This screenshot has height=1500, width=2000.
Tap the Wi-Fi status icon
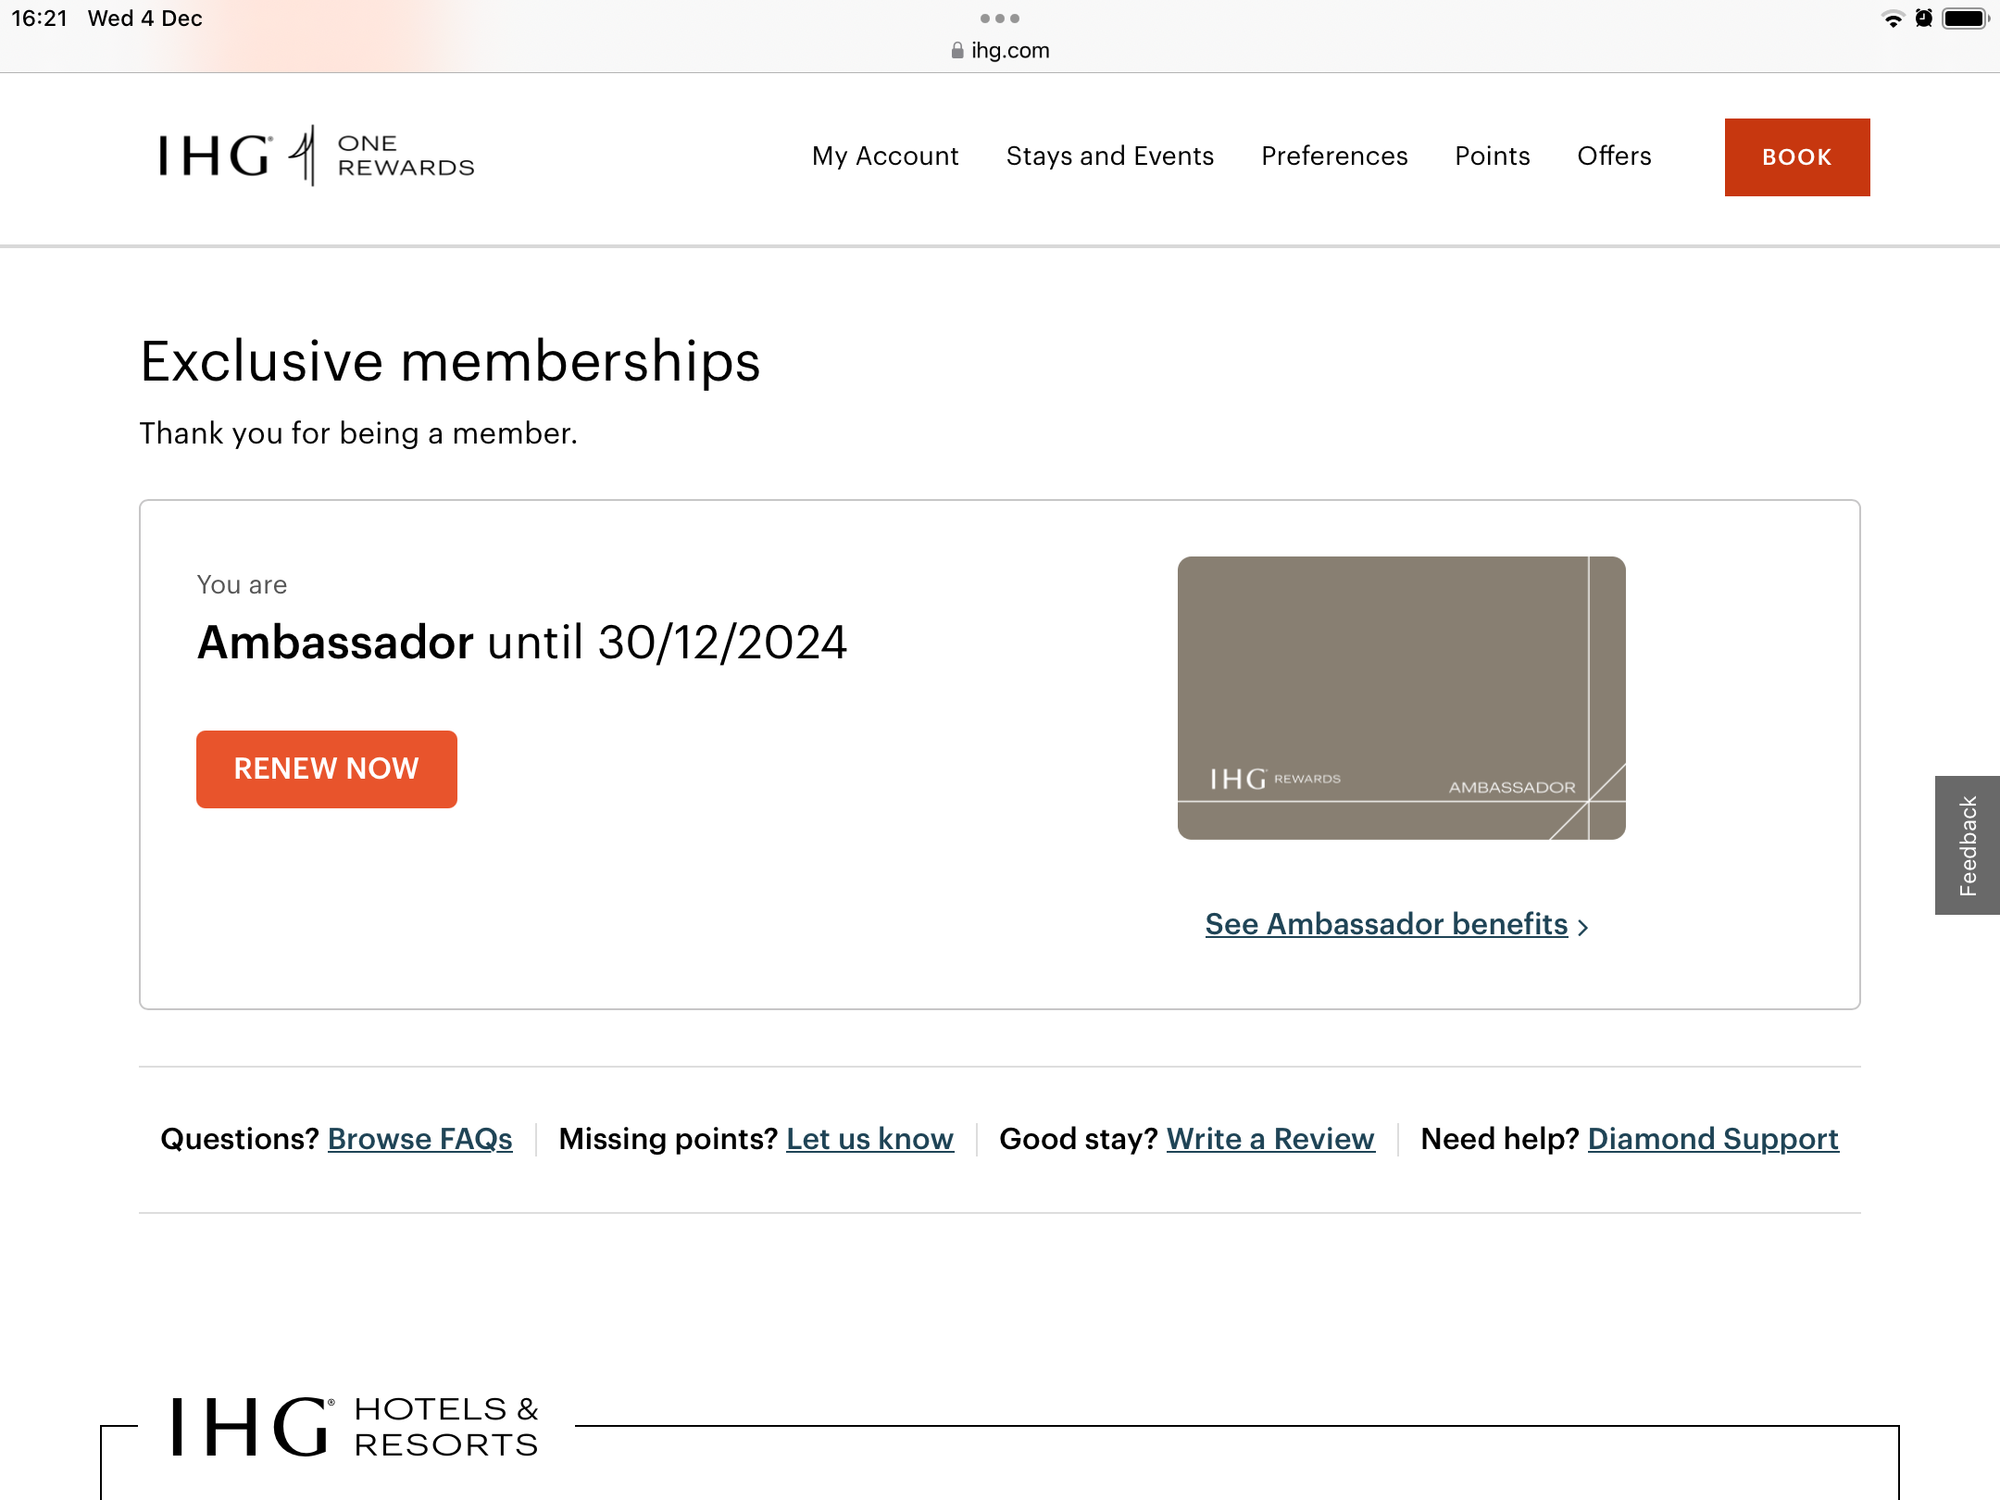click(1892, 19)
